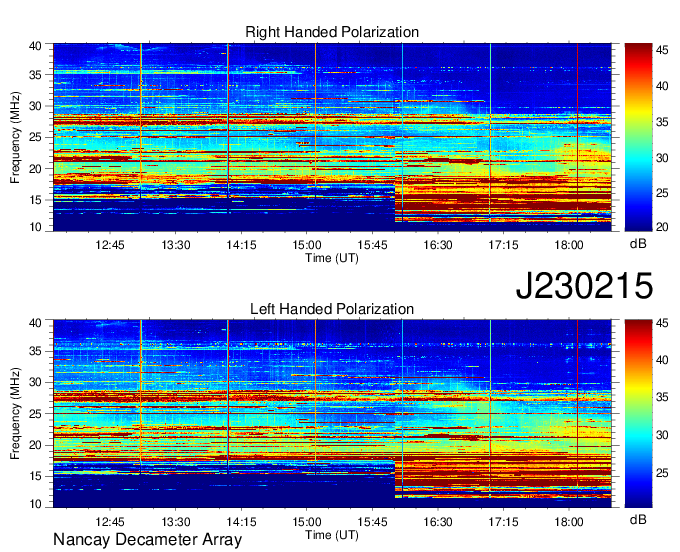Click the bottom plot's Frequency (MHz) axis label
Image resolution: width=680 pixels, height=552 pixels.
(15, 414)
